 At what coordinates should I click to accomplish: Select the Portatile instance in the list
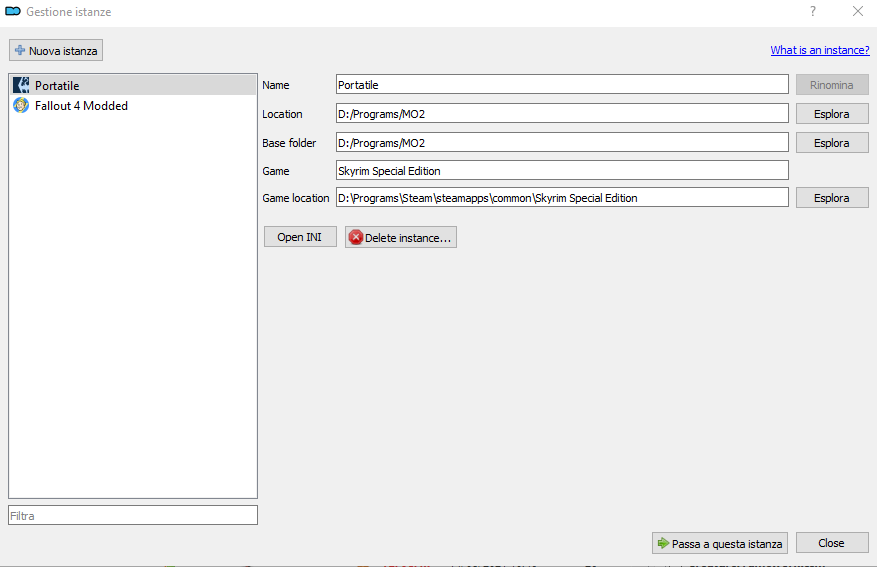tap(133, 86)
